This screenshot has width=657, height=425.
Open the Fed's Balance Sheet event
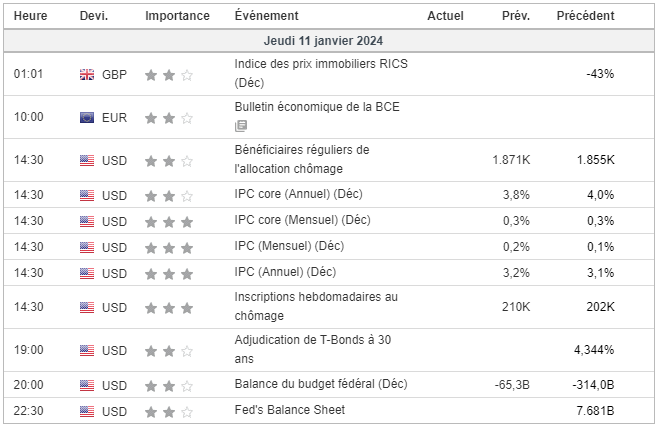pyautogui.click(x=289, y=410)
